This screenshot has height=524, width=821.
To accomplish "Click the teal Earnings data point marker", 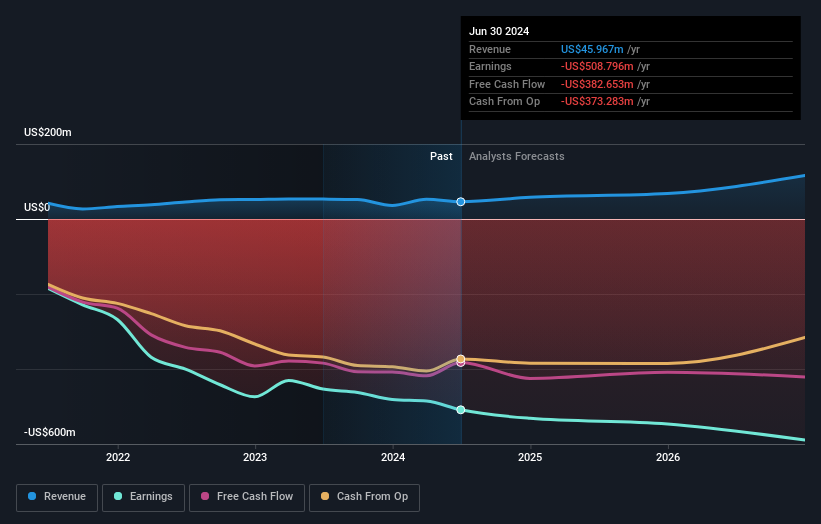I will pos(461,410).
